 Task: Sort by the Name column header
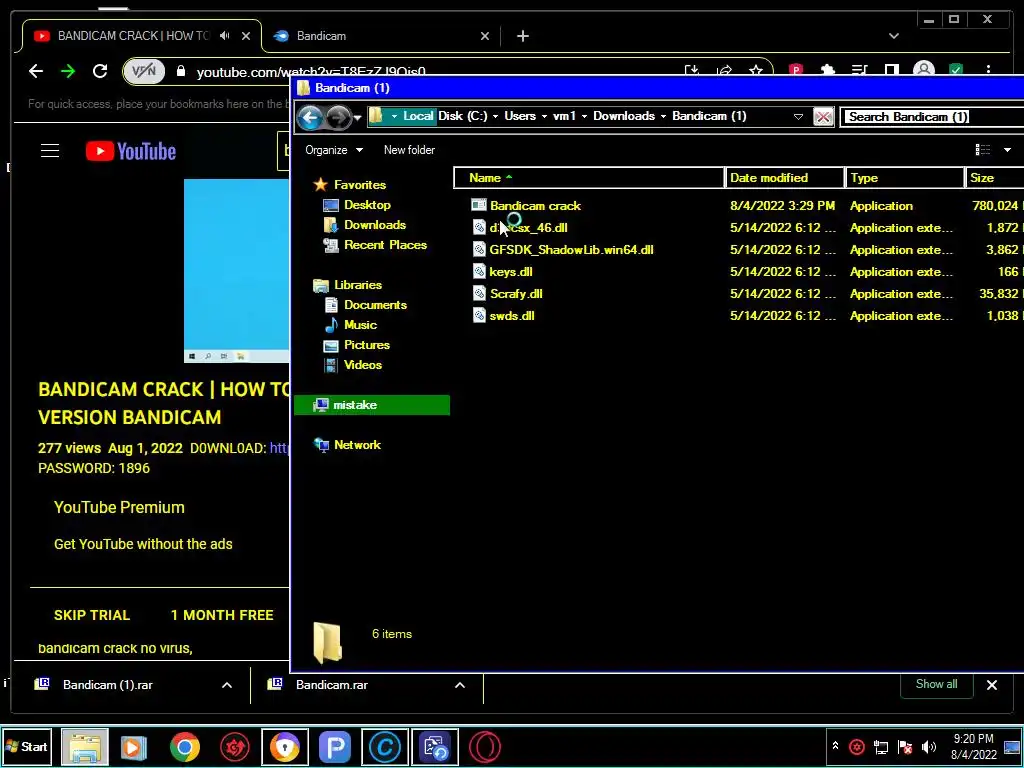[589, 178]
